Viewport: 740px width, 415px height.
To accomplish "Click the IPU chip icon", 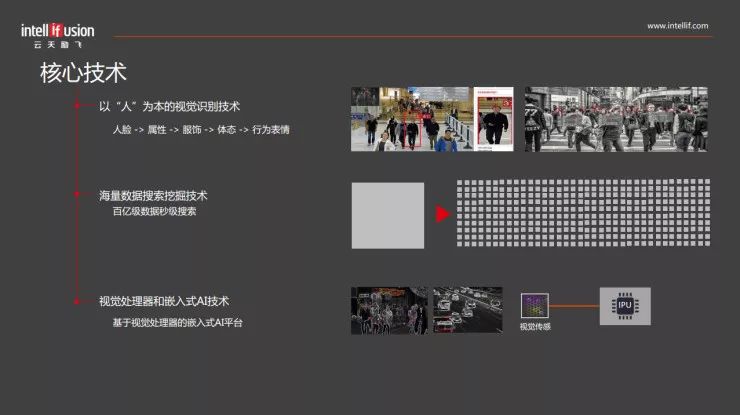I will click(x=625, y=306).
